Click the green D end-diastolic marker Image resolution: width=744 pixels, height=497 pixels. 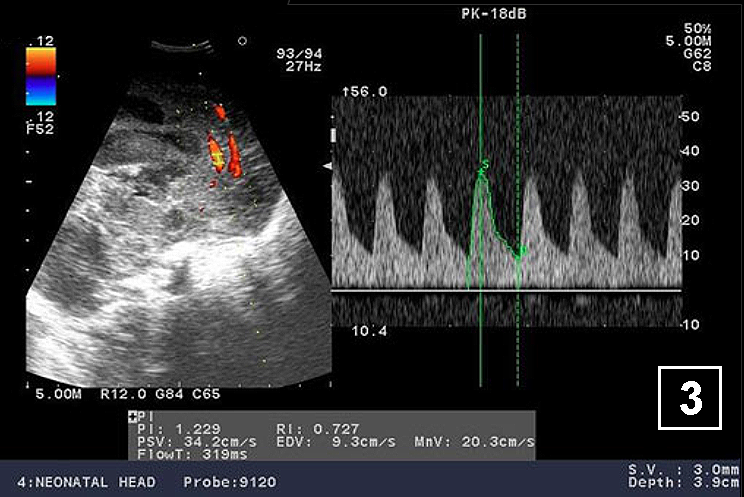point(521,250)
